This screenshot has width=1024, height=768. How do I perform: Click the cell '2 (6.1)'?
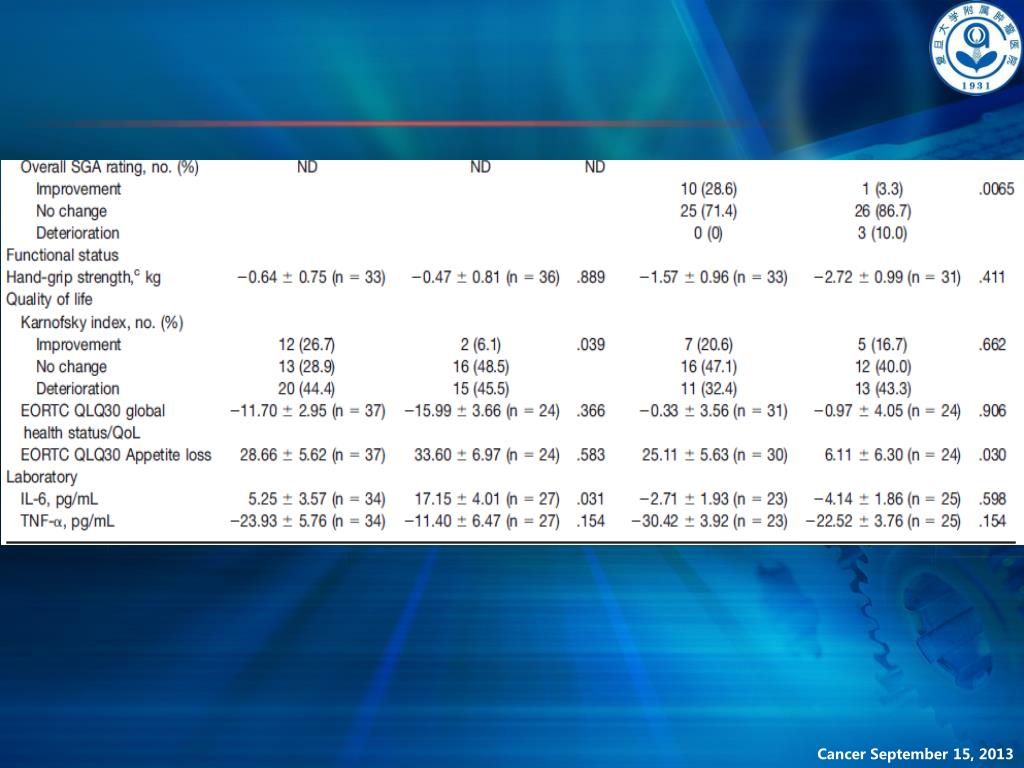click(x=481, y=344)
